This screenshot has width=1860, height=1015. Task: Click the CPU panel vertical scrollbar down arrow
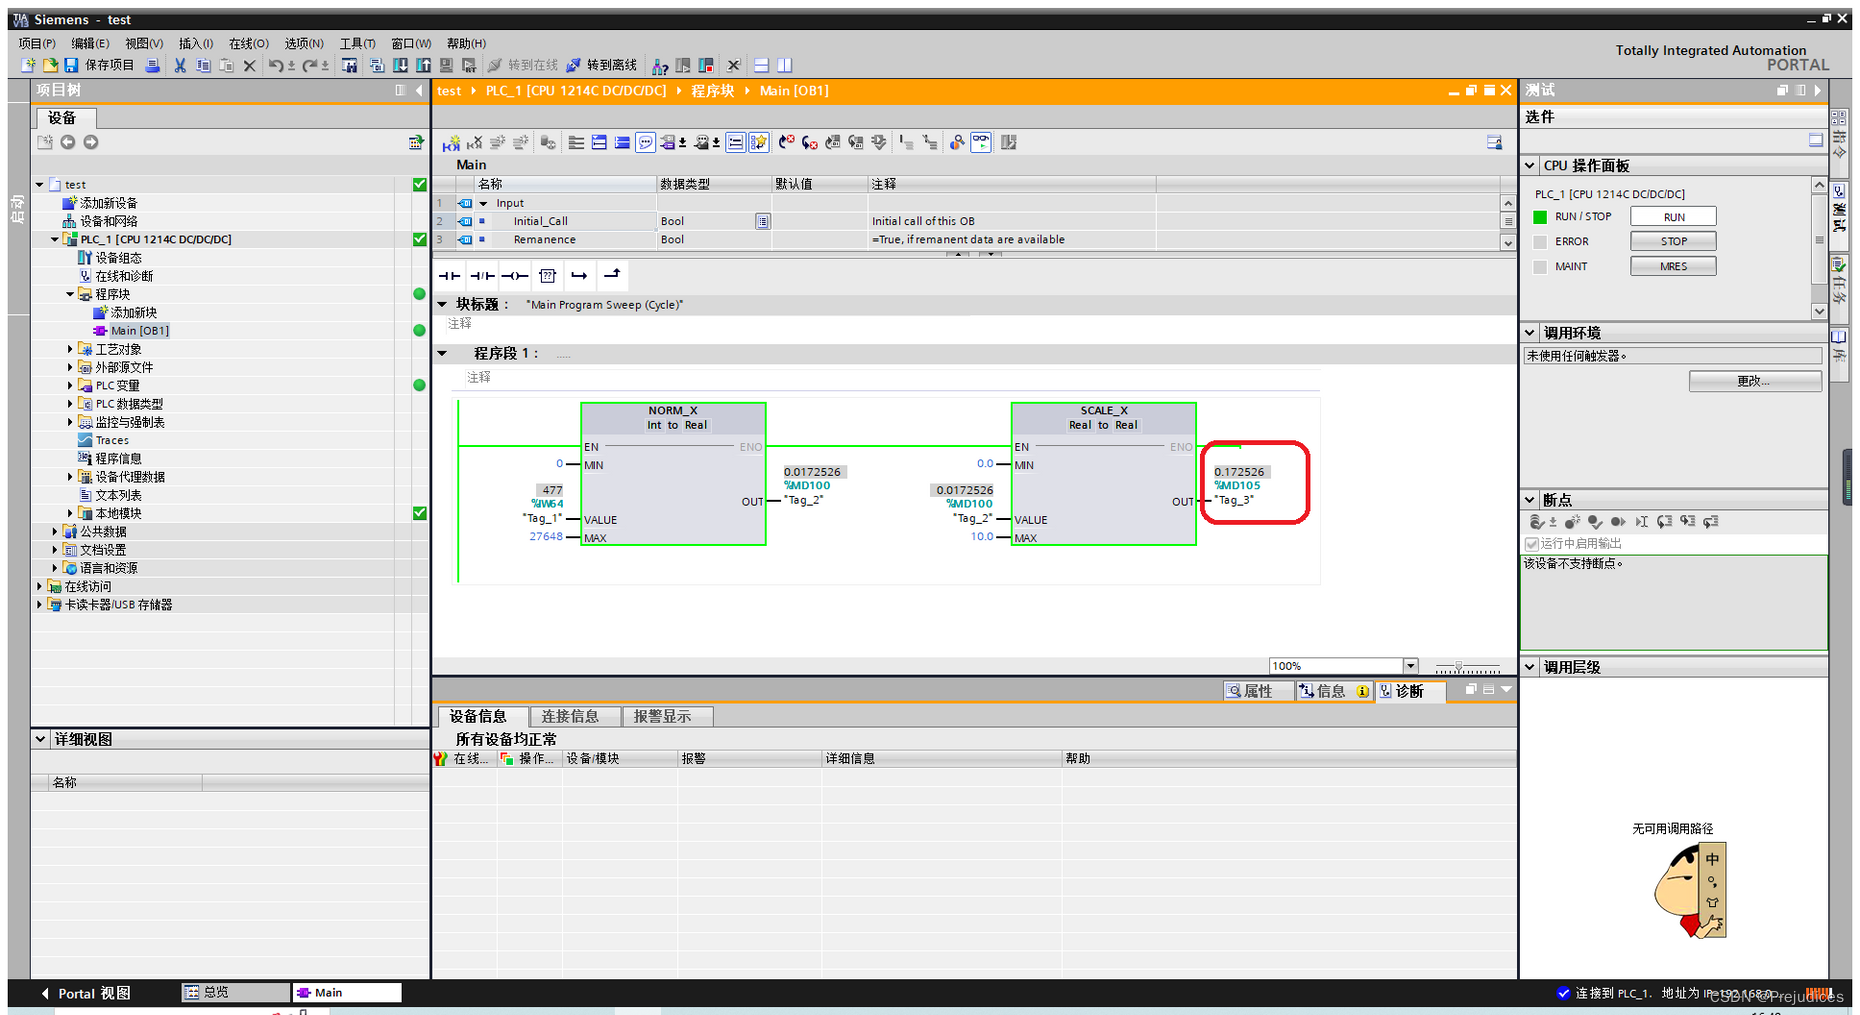[x=1819, y=312]
